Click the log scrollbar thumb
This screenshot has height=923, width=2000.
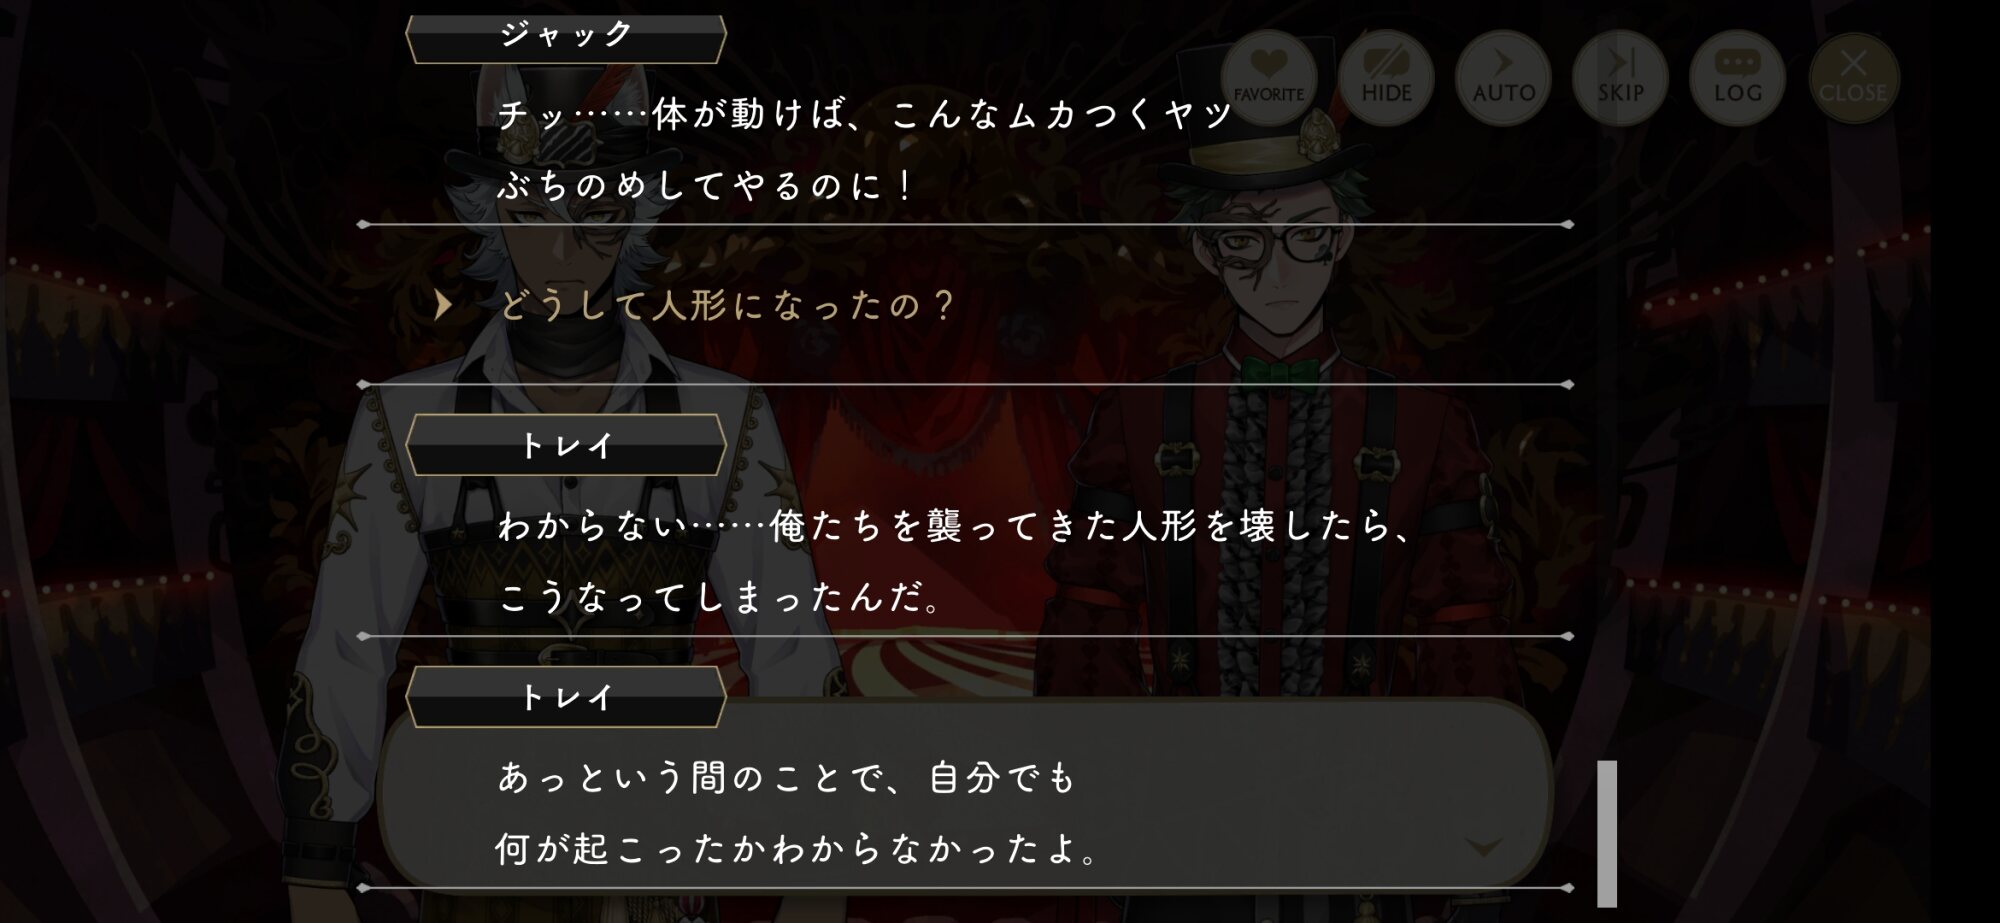(1607, 833)
